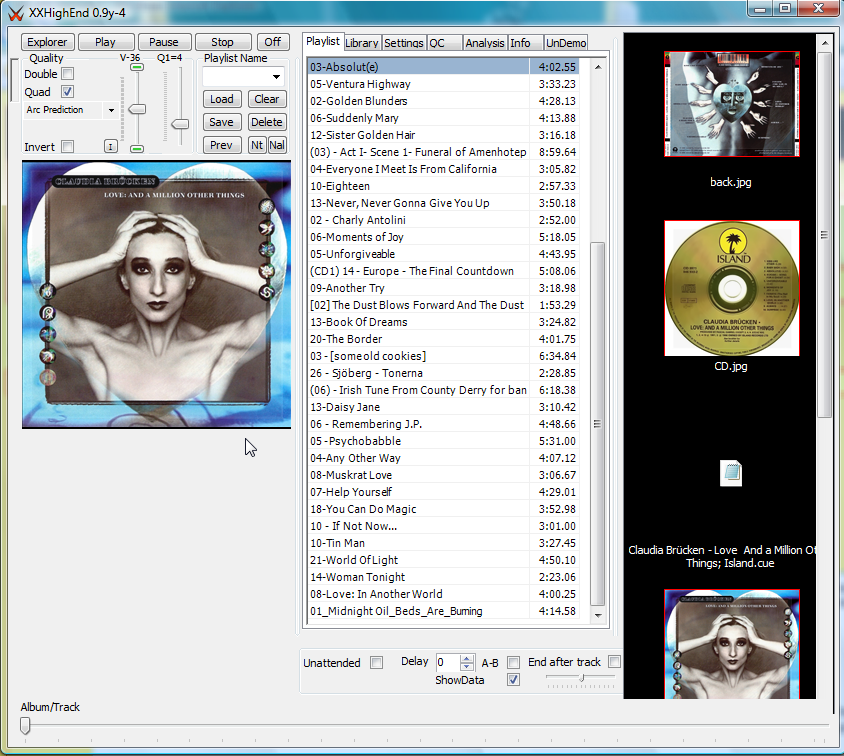Click the small I button beside Invert
This screenshot has height=756, width=844.
coord(110,146)
